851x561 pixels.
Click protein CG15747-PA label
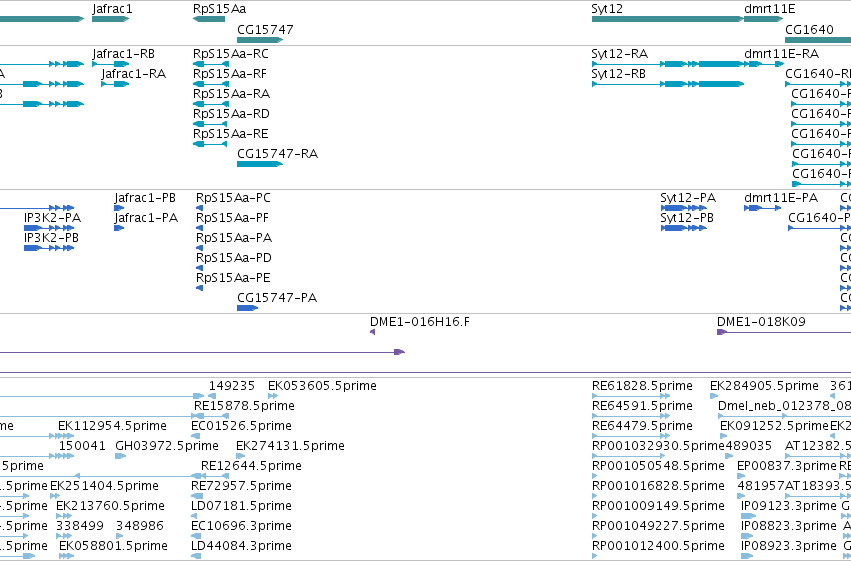(x=277, y=297)
